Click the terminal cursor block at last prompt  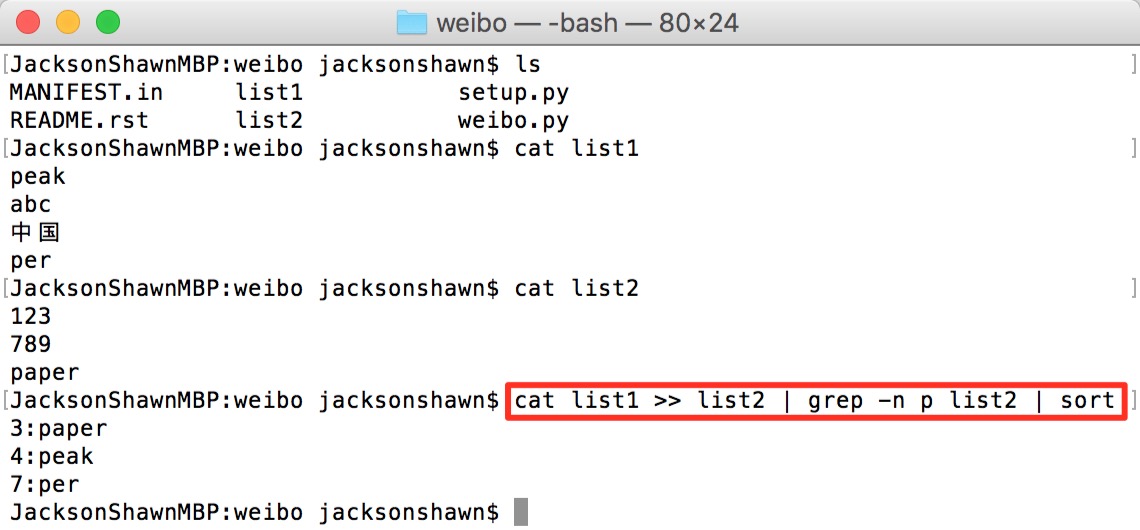pyautogui.click(x=520, y=512)
